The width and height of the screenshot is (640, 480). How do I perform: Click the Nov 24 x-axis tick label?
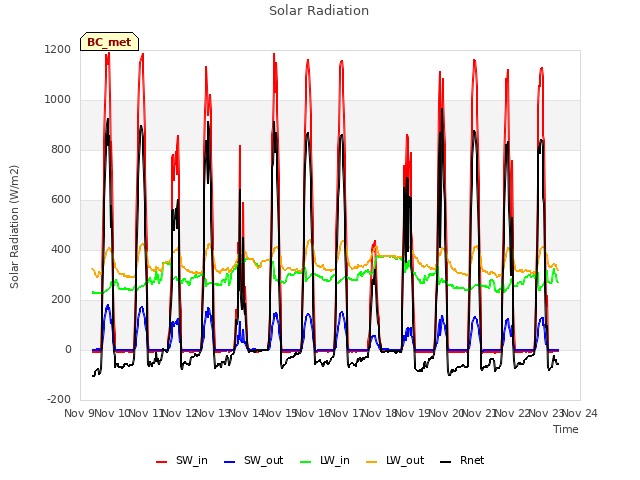(x=580, y=413)
